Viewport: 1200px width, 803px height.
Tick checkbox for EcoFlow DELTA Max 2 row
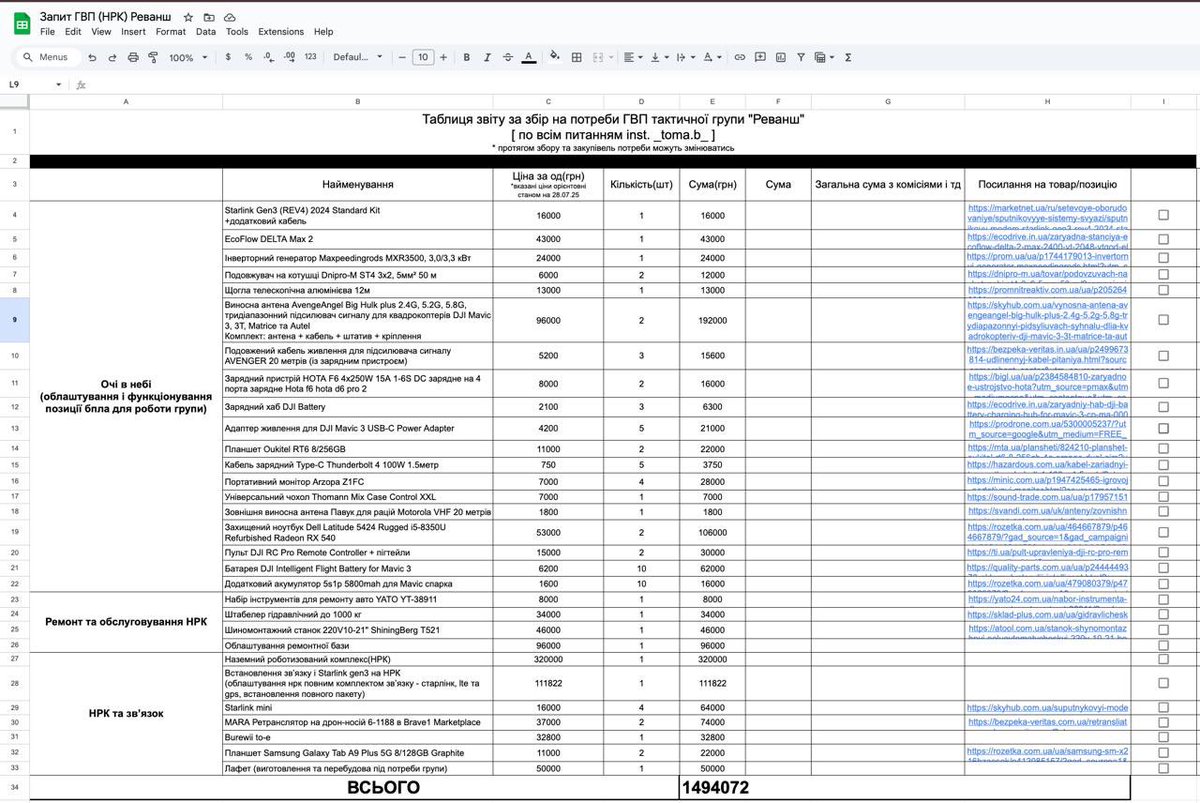[1163, 240]
